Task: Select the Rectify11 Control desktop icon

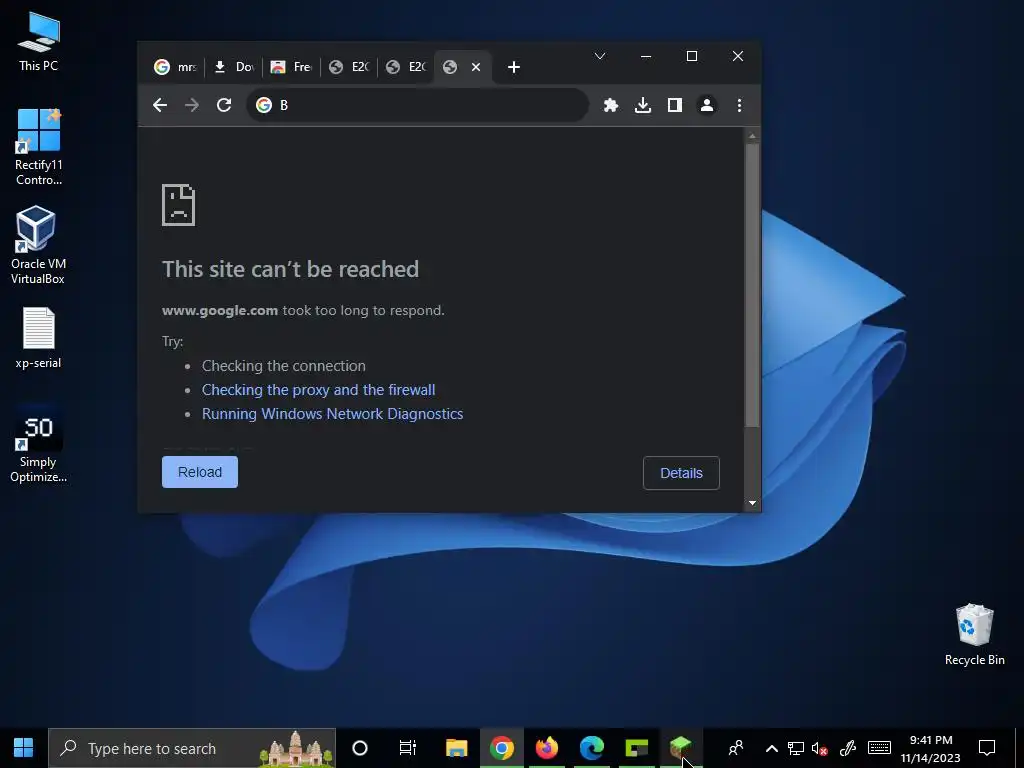Action: [x=39, y=148]
